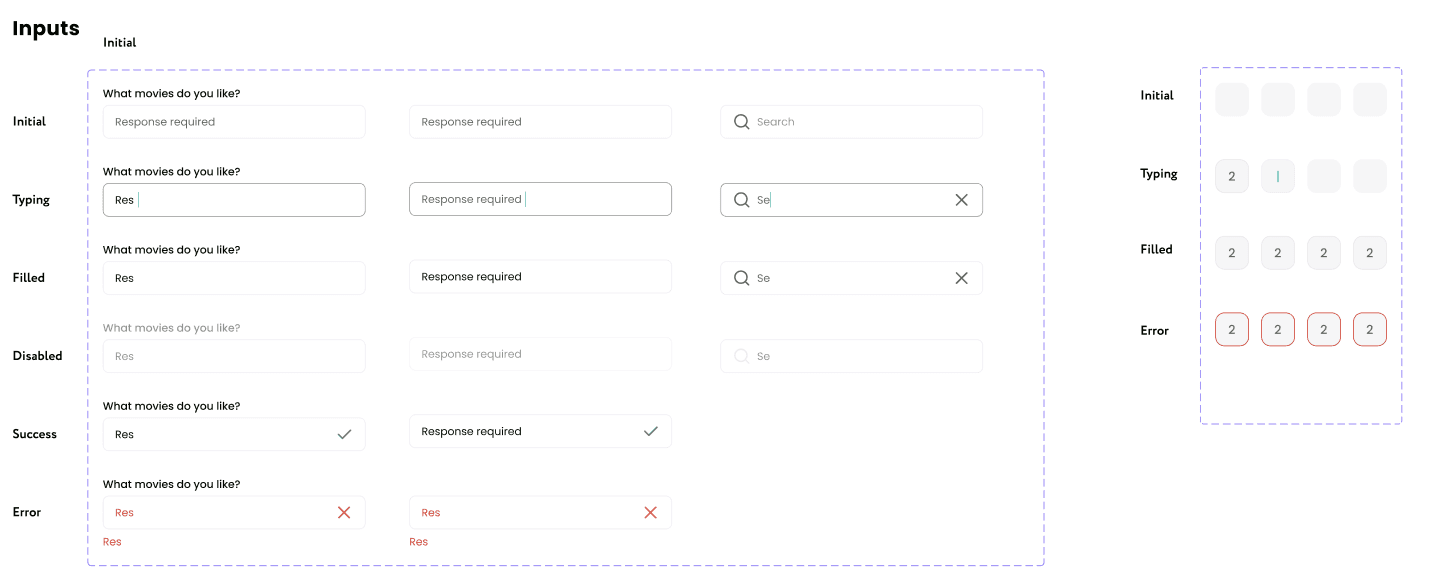This screenshot has width=1430, height=586.
Task: Click the first code box in Filled row
Action: 1232,253
